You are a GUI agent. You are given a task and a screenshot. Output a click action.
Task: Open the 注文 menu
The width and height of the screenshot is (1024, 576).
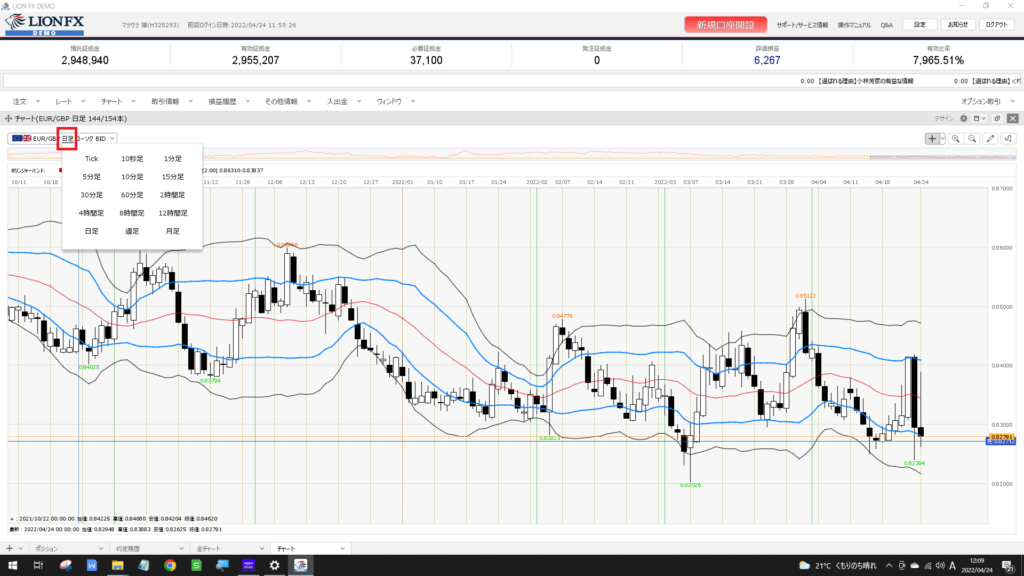pyautogui.click(x=20, y=102)
